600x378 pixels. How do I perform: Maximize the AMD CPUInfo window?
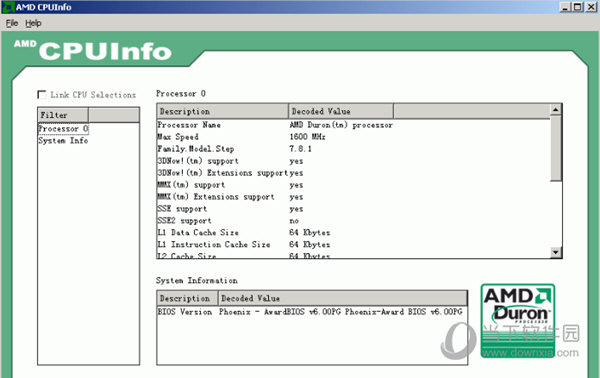[x=578, y=7]
